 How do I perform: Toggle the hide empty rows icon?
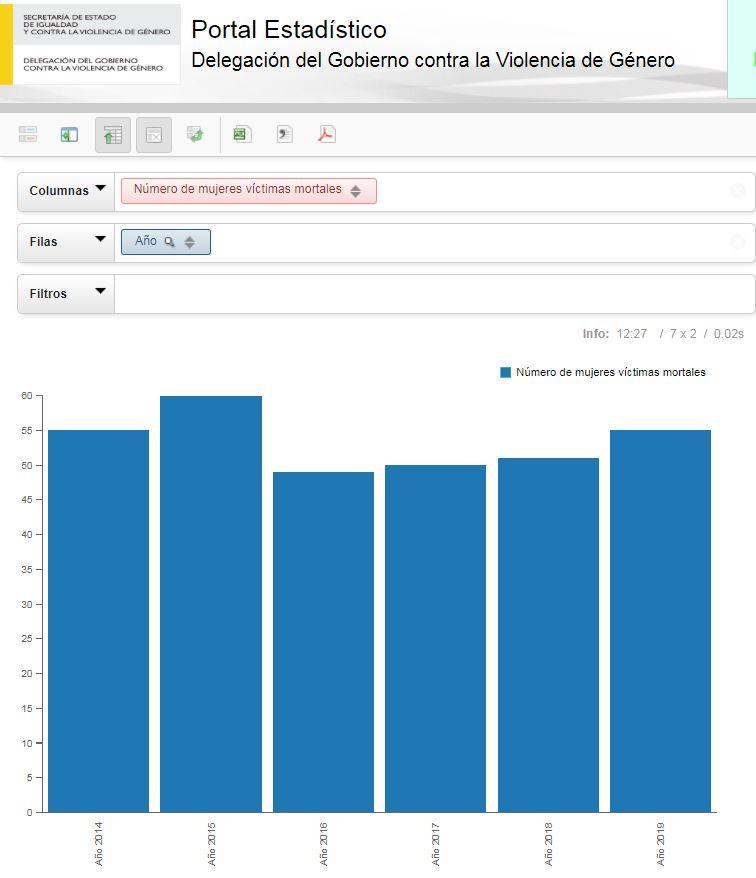coord(154,135)
